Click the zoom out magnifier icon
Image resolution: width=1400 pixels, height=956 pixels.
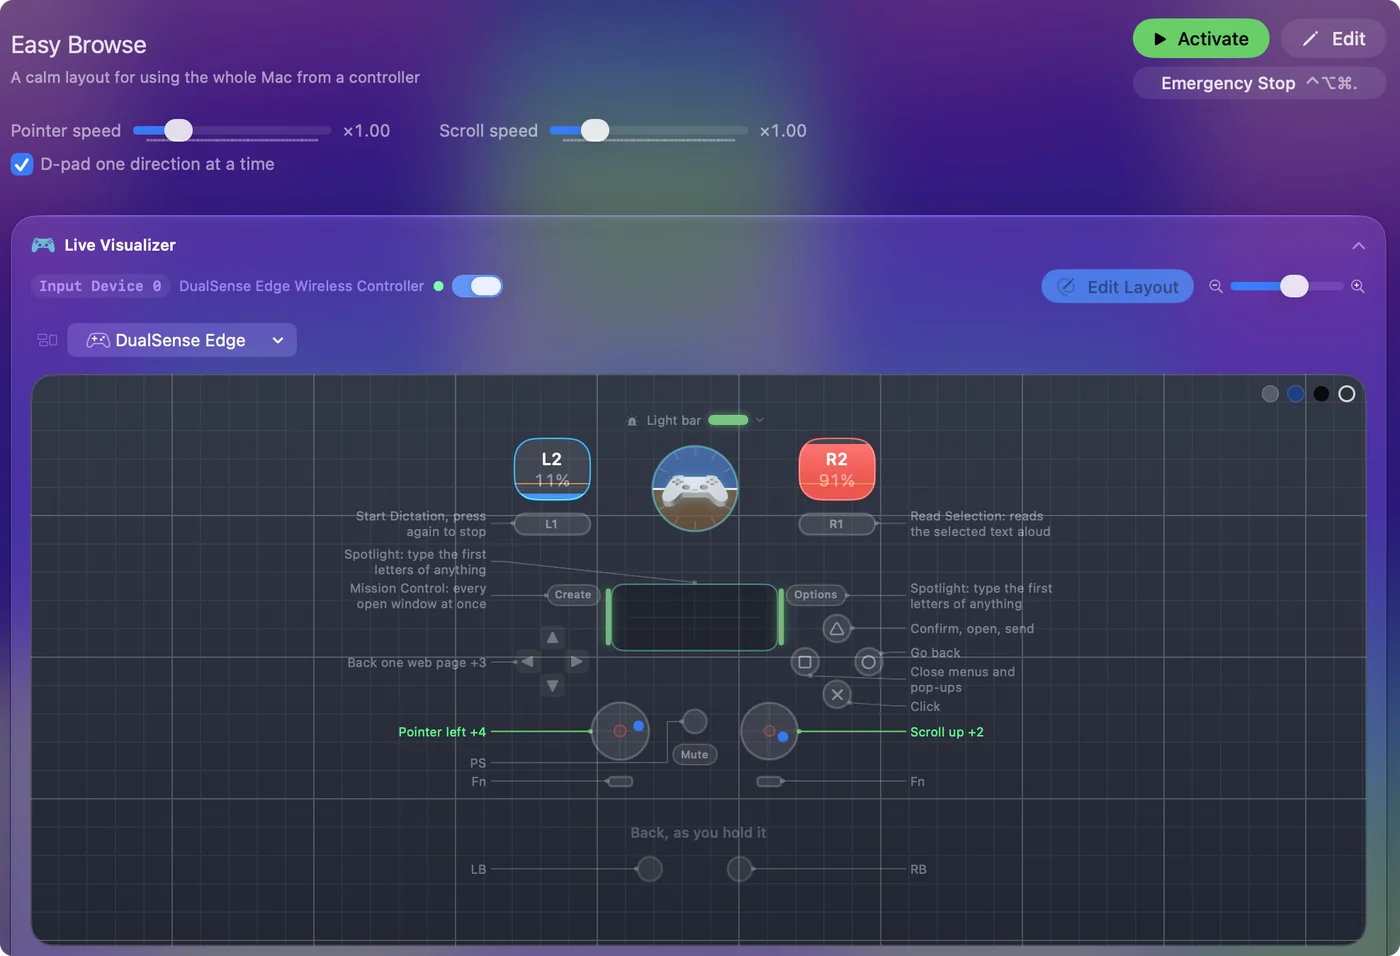1216,286
